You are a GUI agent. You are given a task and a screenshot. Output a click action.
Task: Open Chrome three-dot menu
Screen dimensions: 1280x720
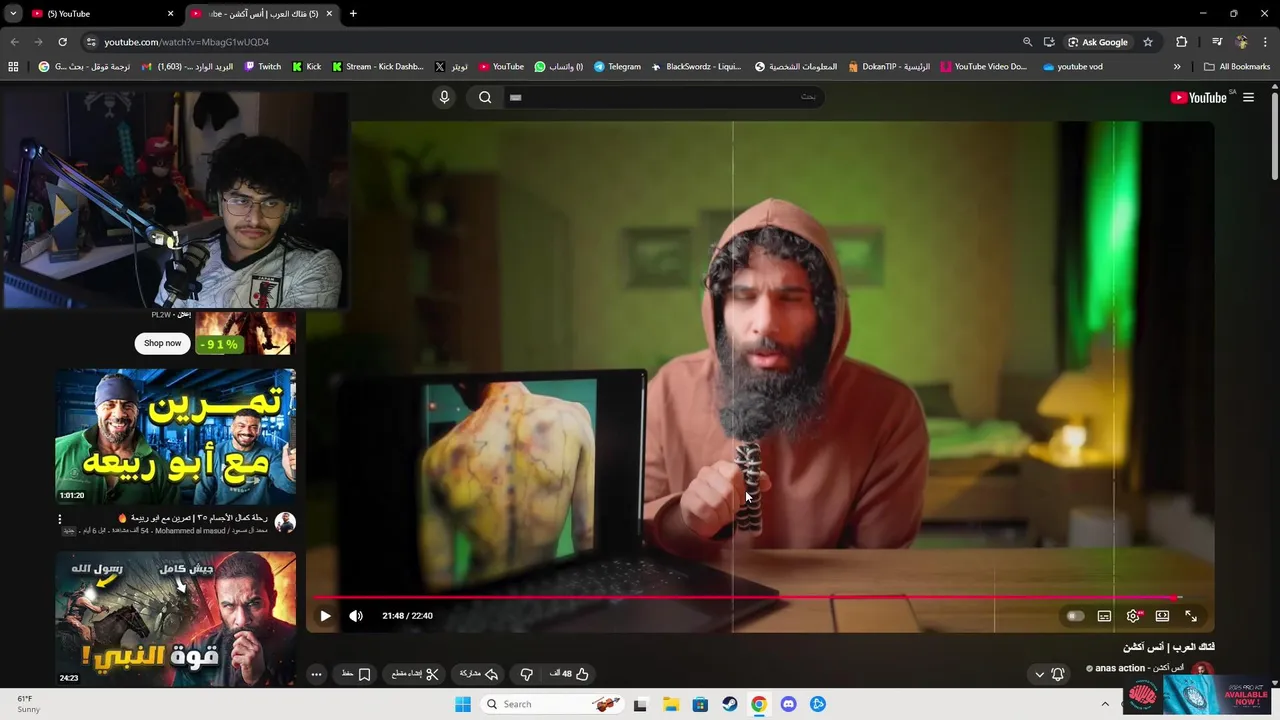(1265, 42)
